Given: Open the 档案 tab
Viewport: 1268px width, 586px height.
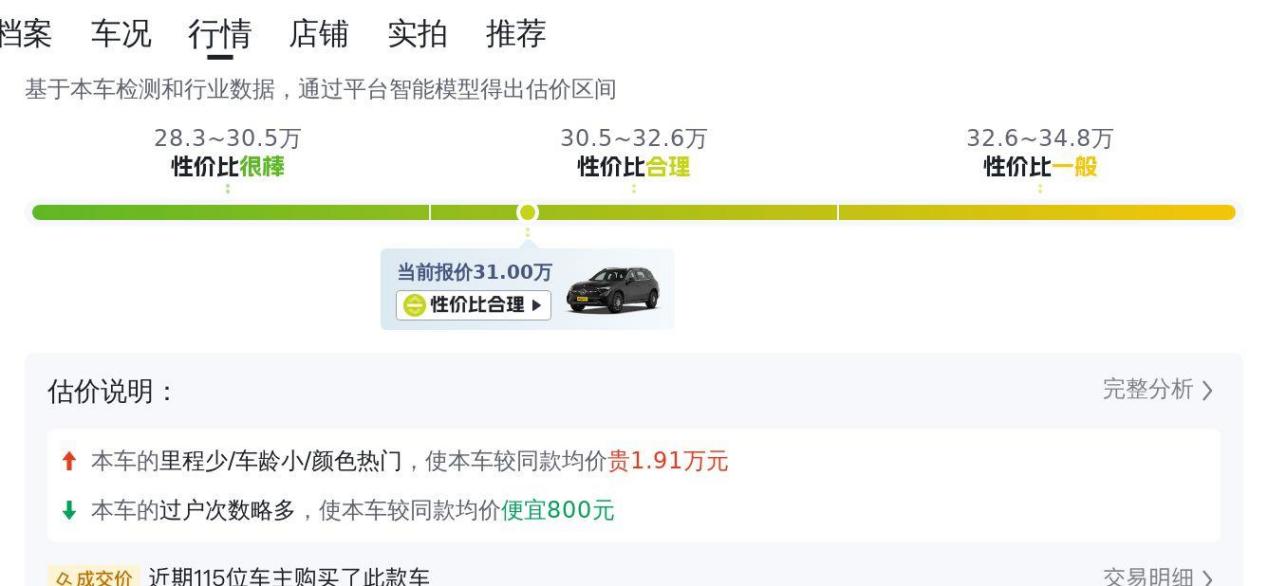Looking at the screenshot, I should (x=25, y=35).
